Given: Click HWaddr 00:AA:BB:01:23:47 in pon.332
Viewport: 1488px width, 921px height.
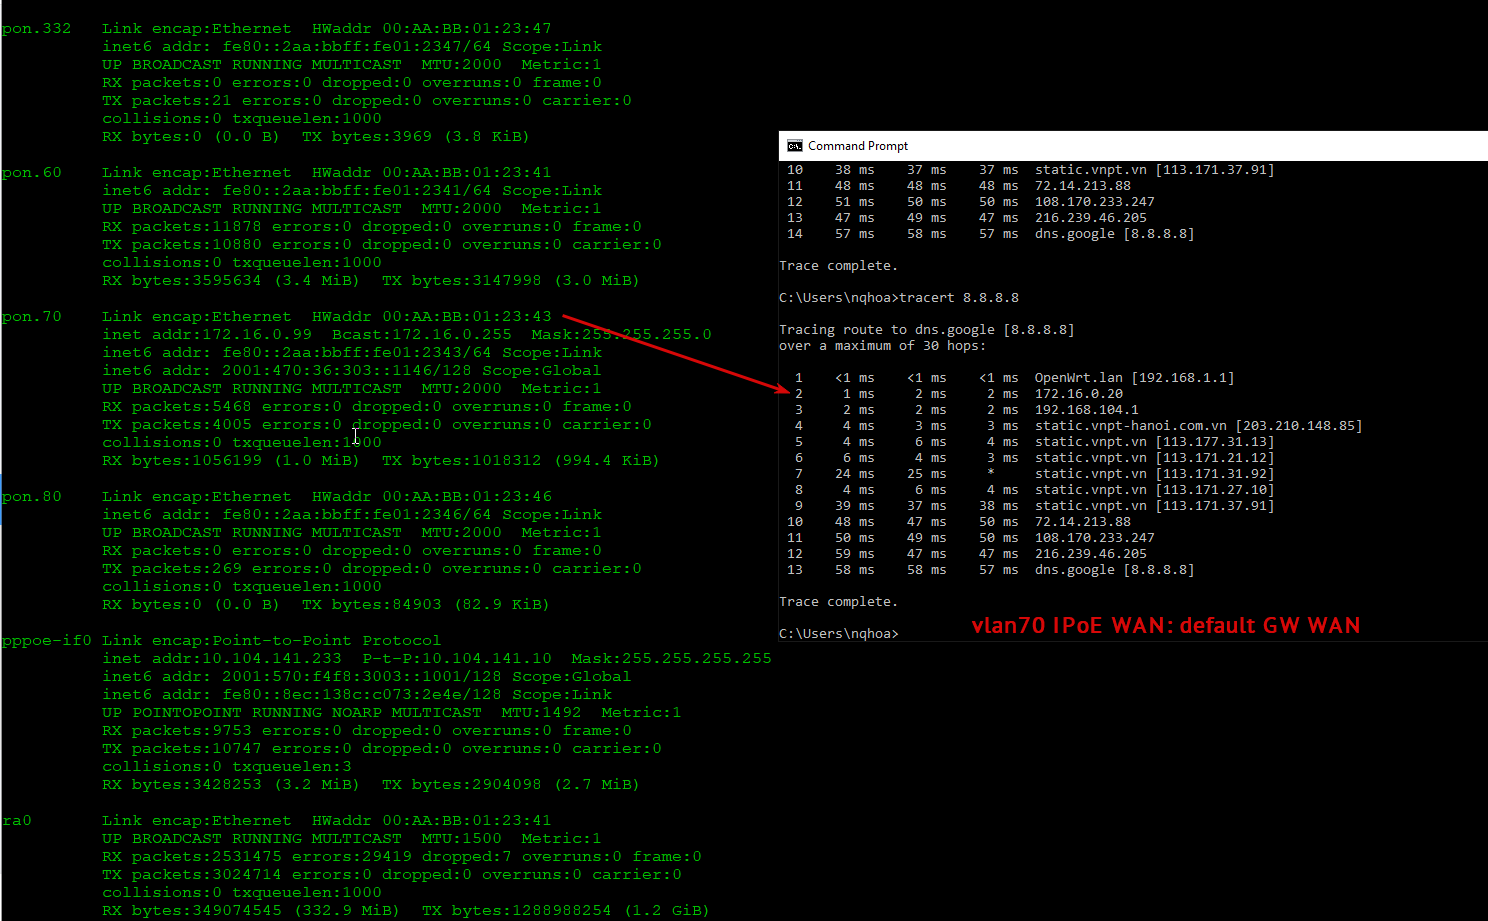Looking at the screenshot, I should [432, 28].
